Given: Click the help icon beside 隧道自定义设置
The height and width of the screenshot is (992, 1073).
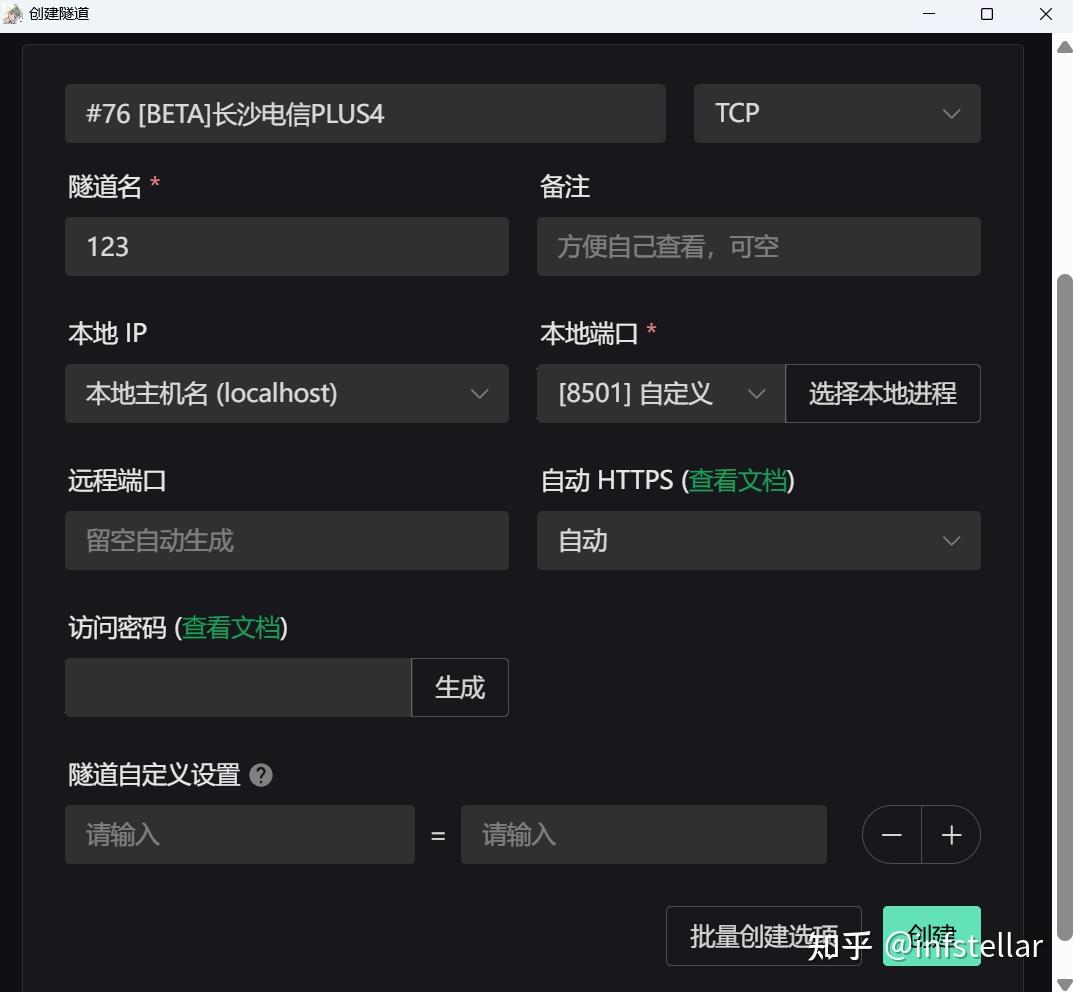Looking at the screenshot, I should (x=261, y=775).
